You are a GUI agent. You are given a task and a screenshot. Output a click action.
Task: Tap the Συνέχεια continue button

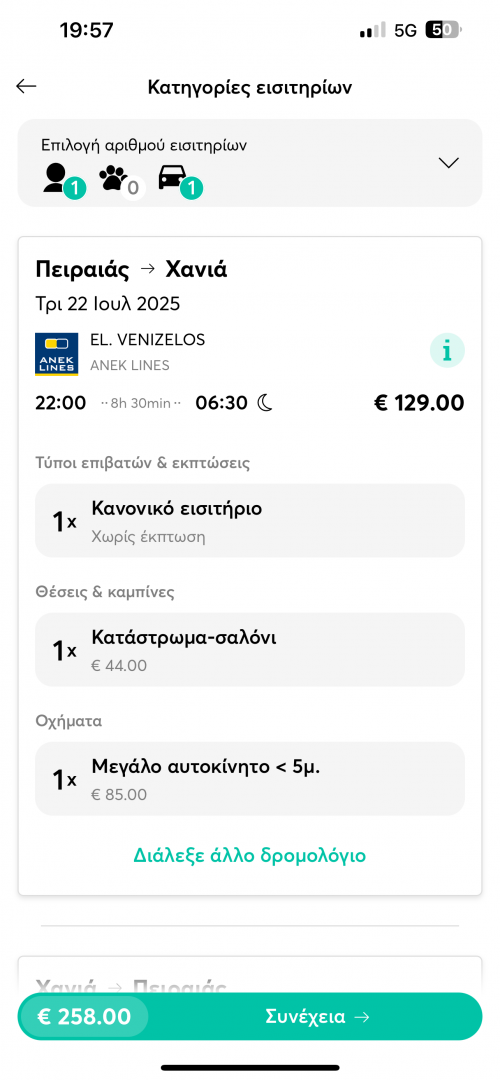click(317, 1017)
